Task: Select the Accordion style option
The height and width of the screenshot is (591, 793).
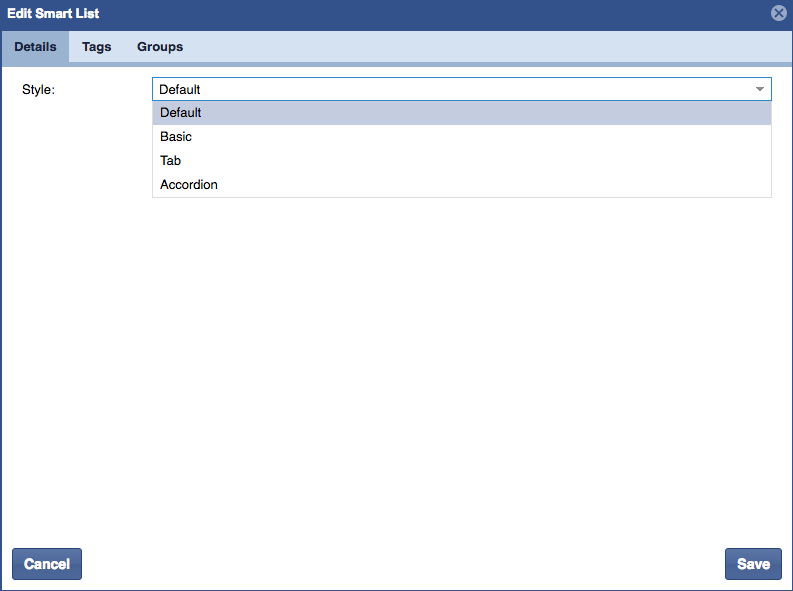Action: (189, 185)
